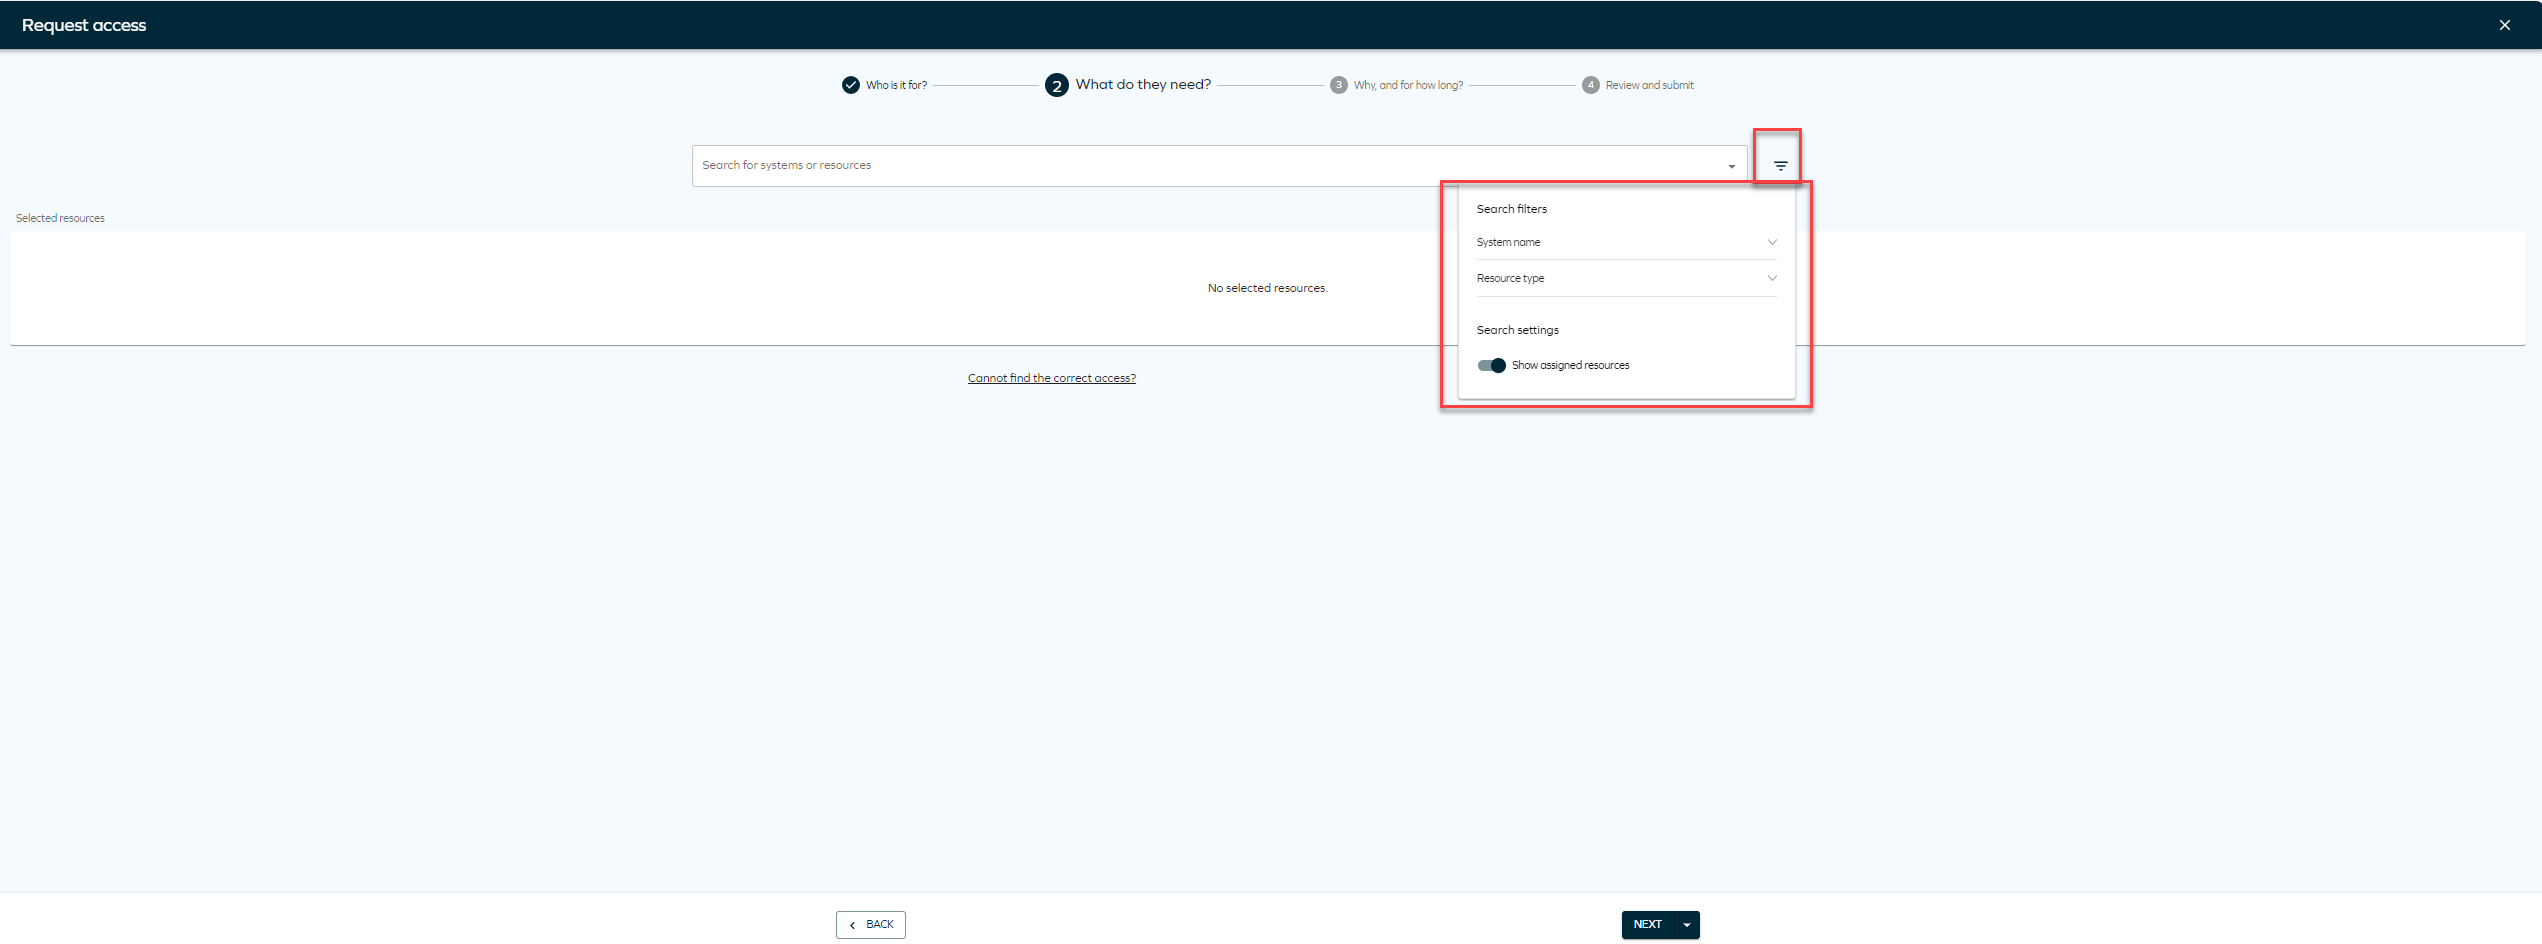Open 'What do they need?' step

pyautogui.click(x=1143, y=84)
